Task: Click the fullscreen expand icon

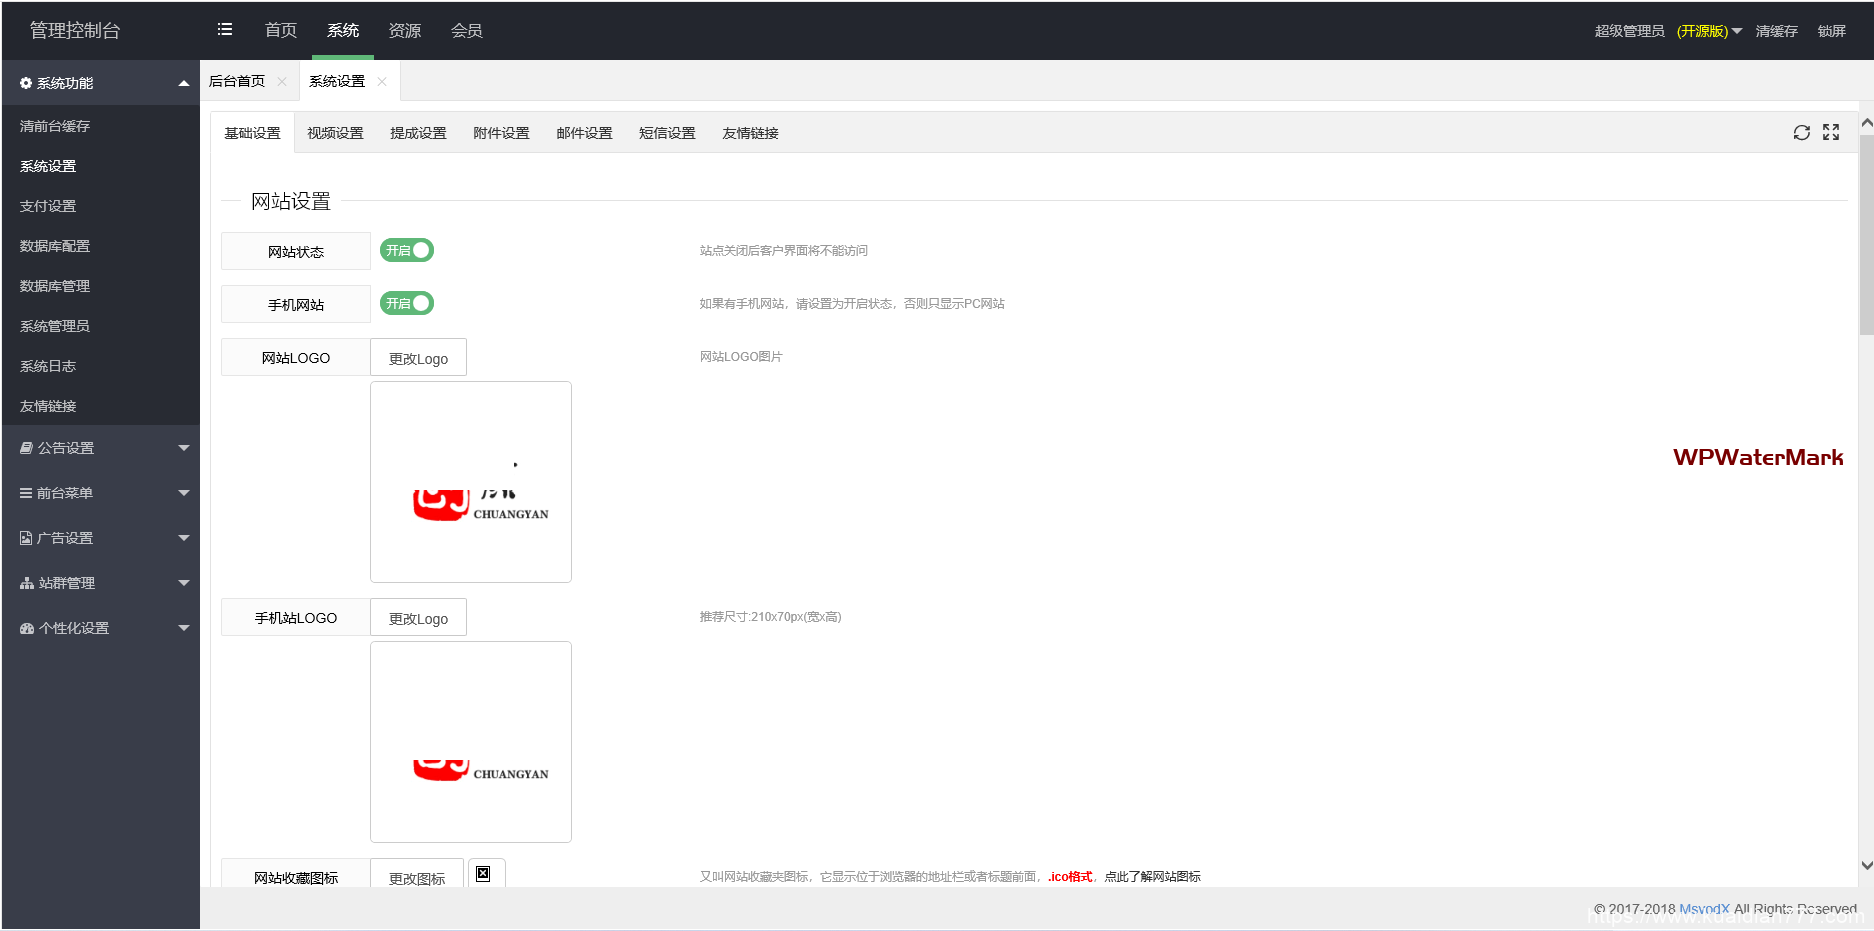Action: click(x=1831, y=133)
